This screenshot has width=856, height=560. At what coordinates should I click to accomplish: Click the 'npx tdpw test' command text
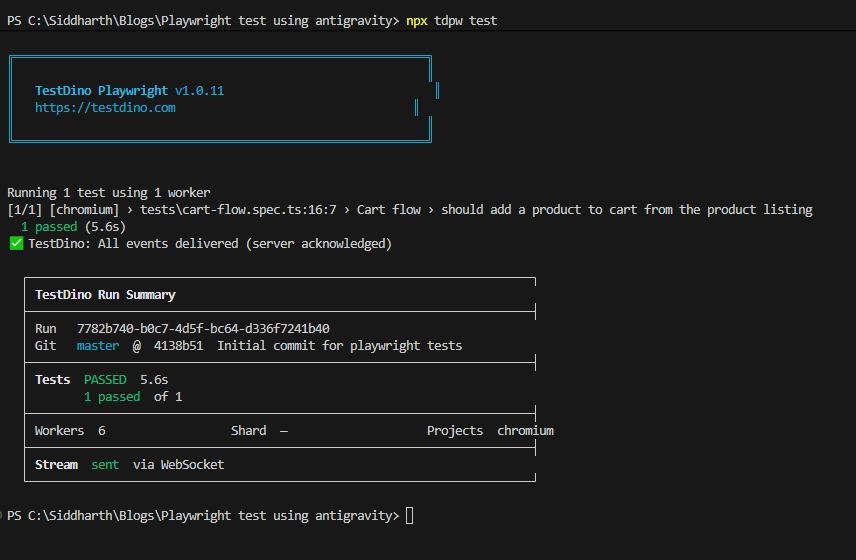click(x=451, y=21)
